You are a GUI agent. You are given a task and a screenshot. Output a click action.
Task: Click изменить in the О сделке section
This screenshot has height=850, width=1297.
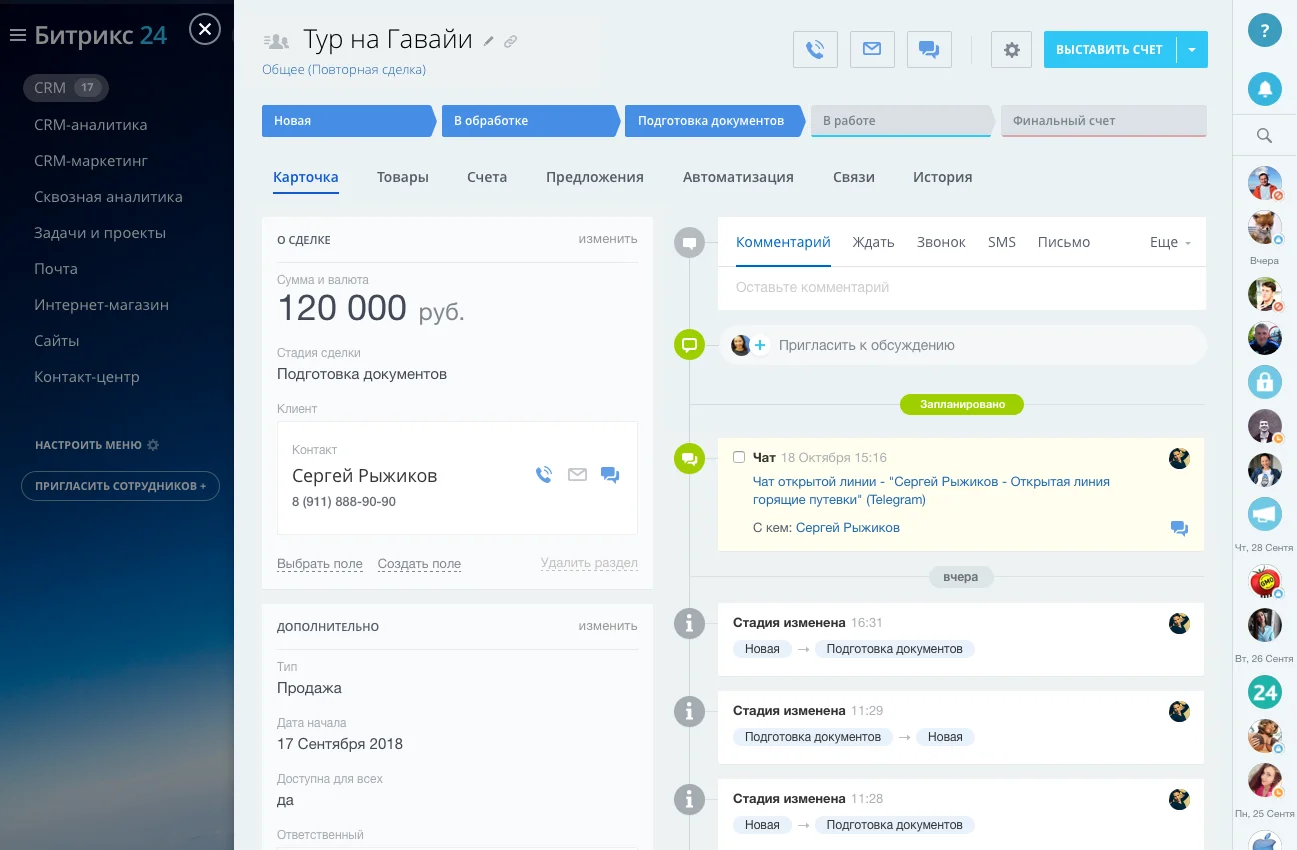click(x=607, y=239)
